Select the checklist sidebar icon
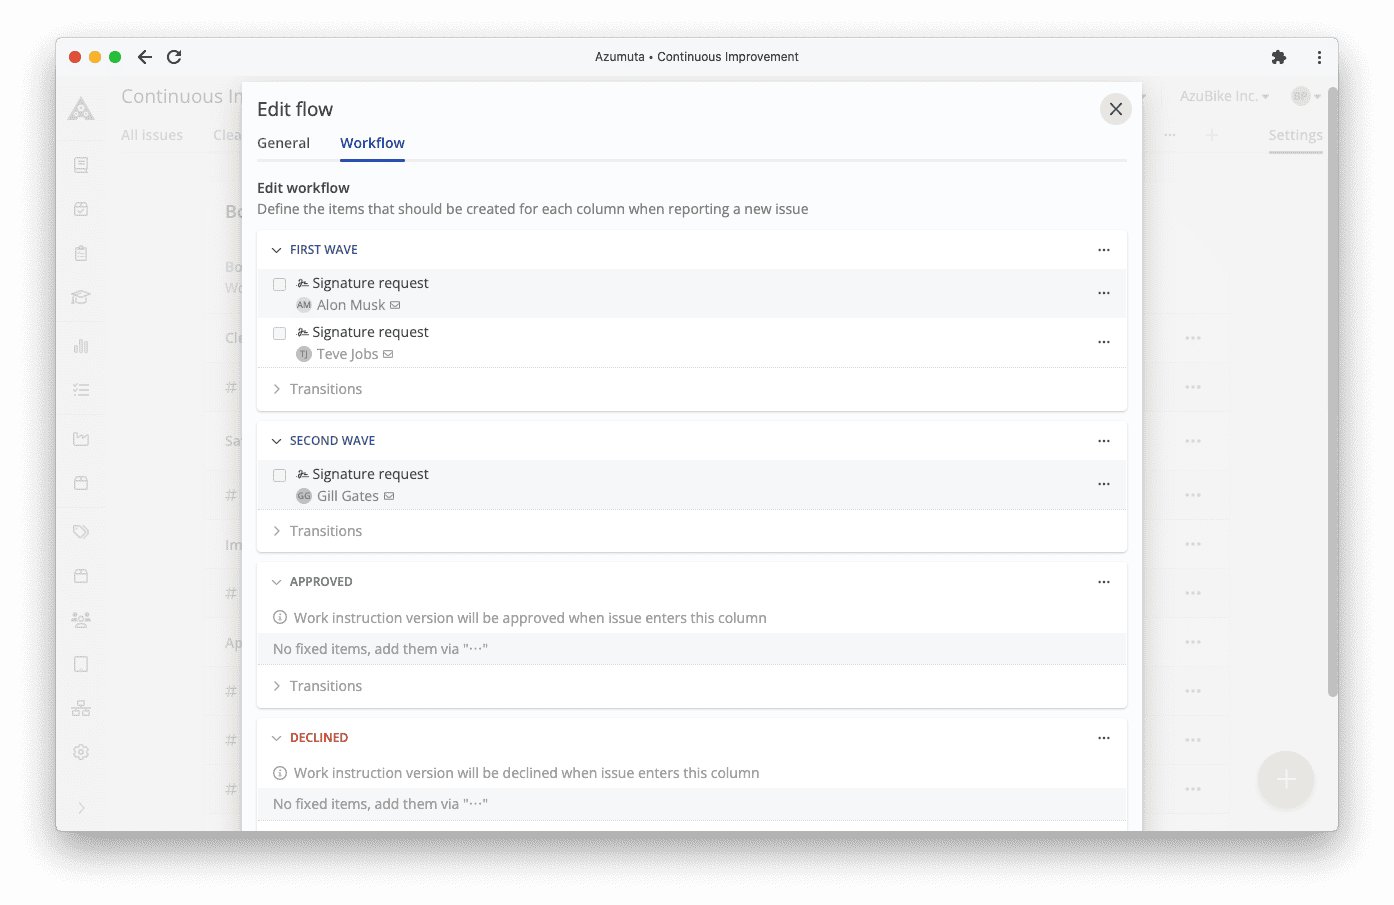Viewport: 1394px width, 905px height. point(81,389)
